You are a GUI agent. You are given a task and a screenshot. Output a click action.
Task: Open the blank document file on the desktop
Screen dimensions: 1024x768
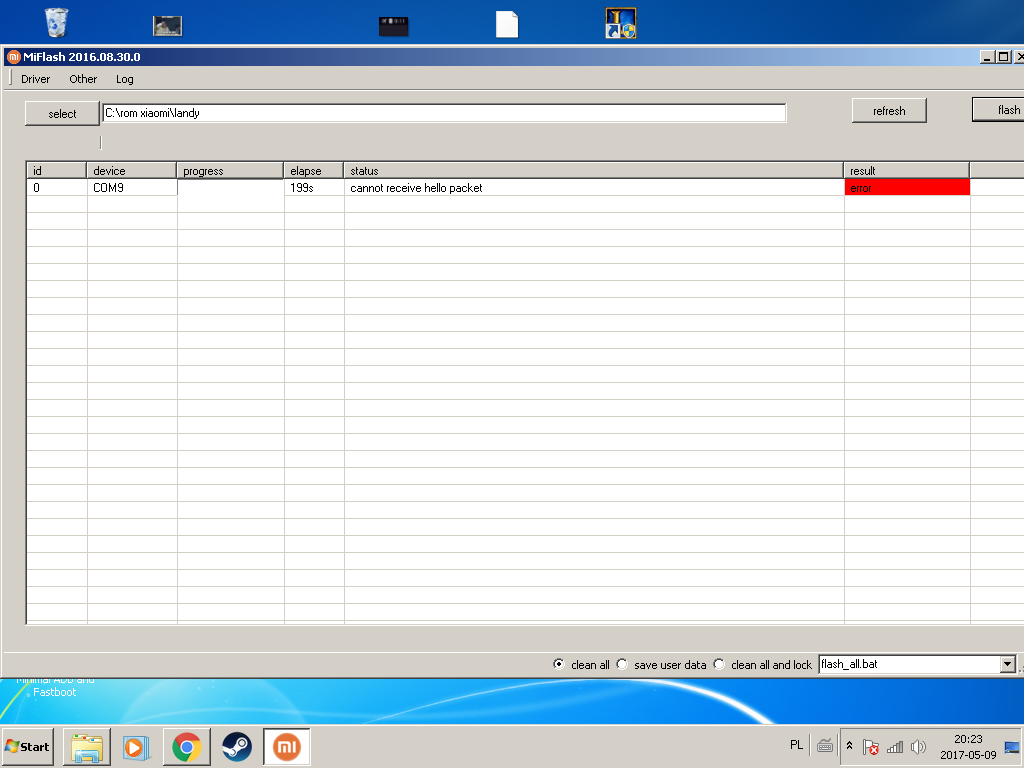[x=507, y=24]
